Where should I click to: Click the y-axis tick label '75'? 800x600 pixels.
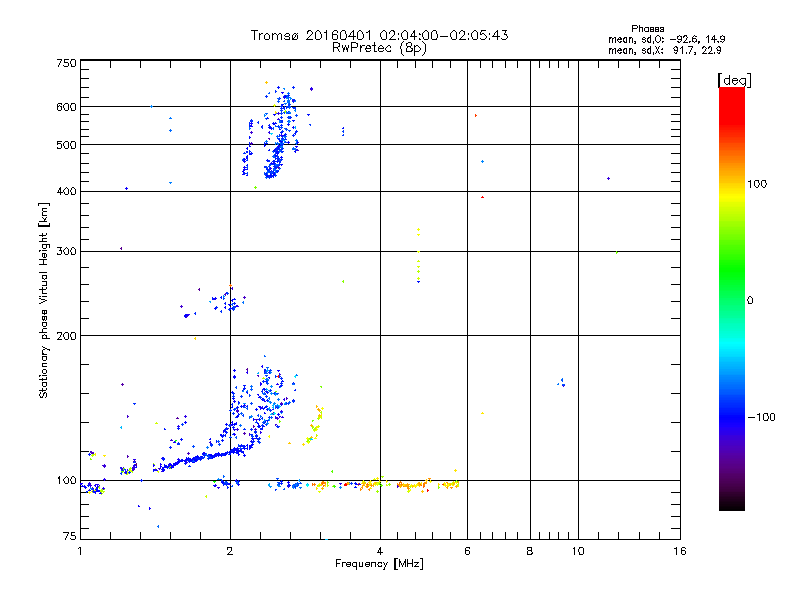tap(70, 536)
